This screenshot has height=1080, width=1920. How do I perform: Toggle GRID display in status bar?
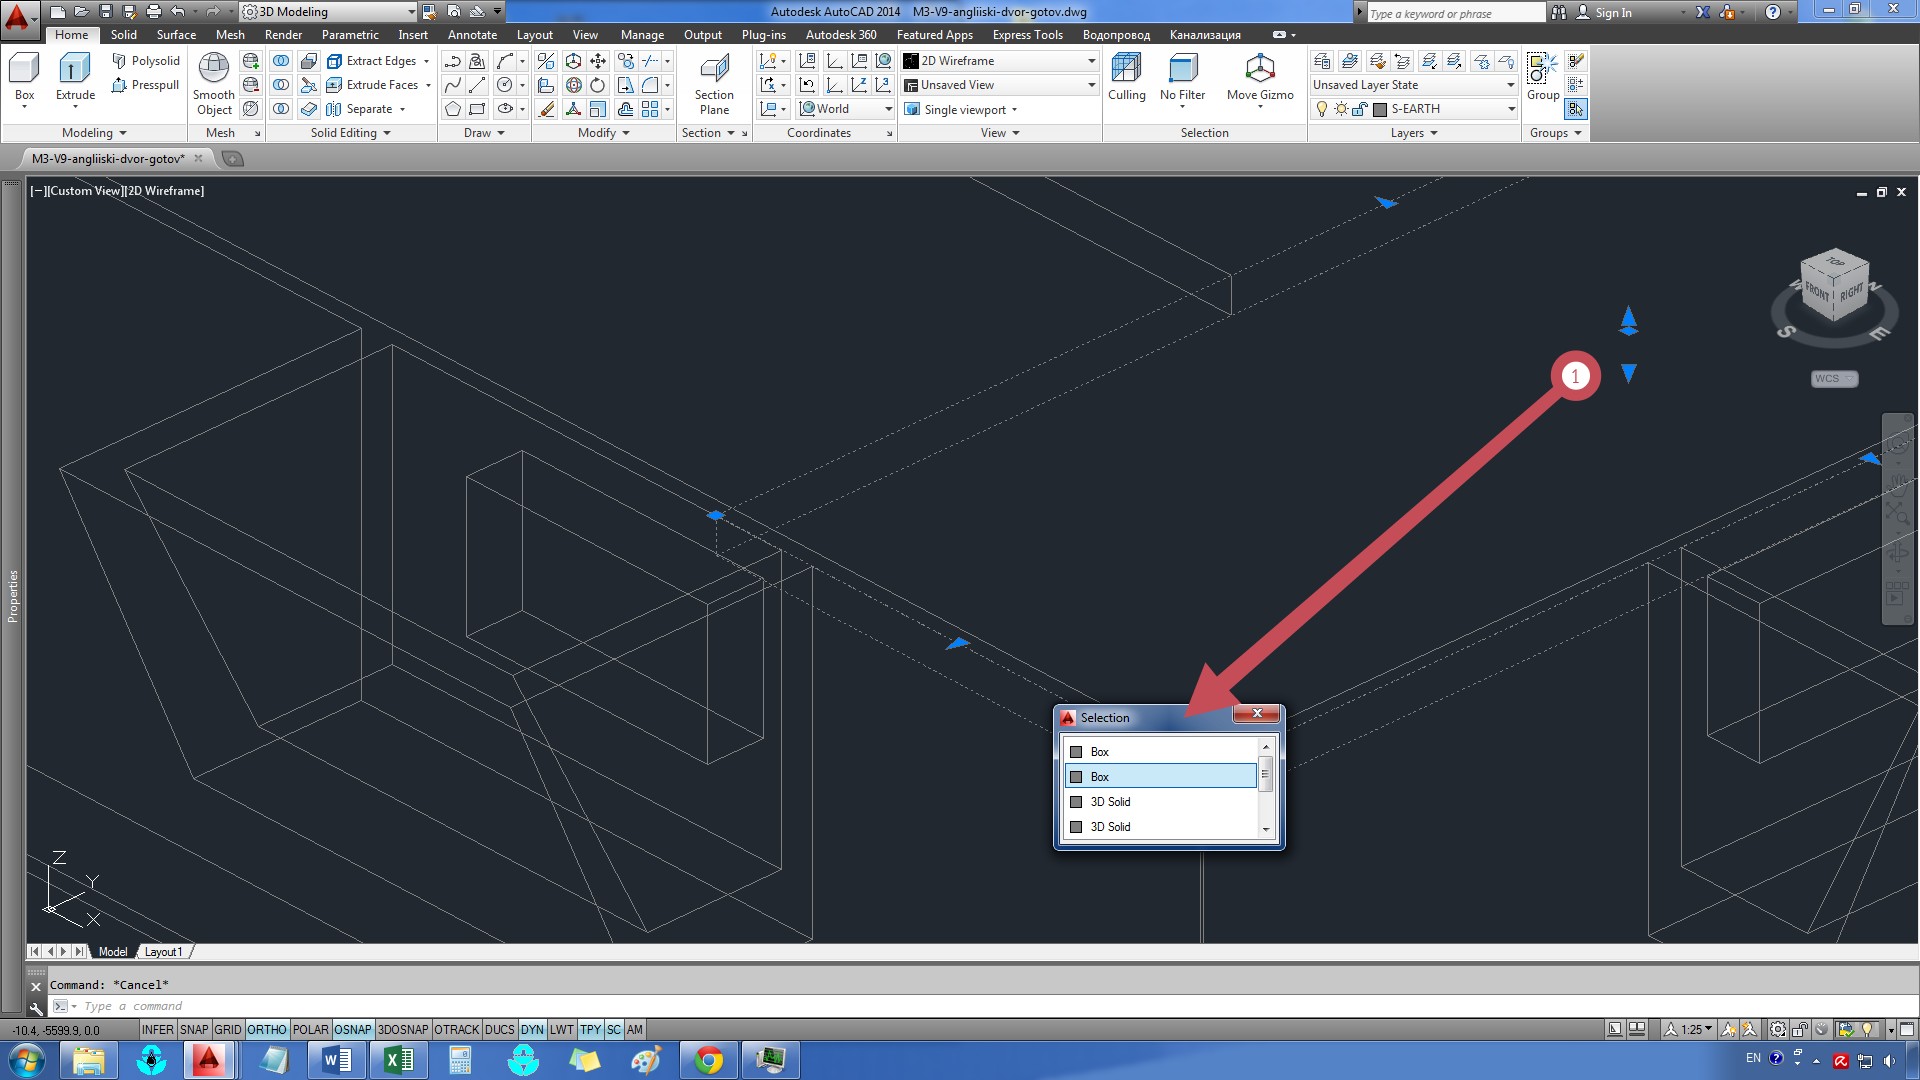228,1030
